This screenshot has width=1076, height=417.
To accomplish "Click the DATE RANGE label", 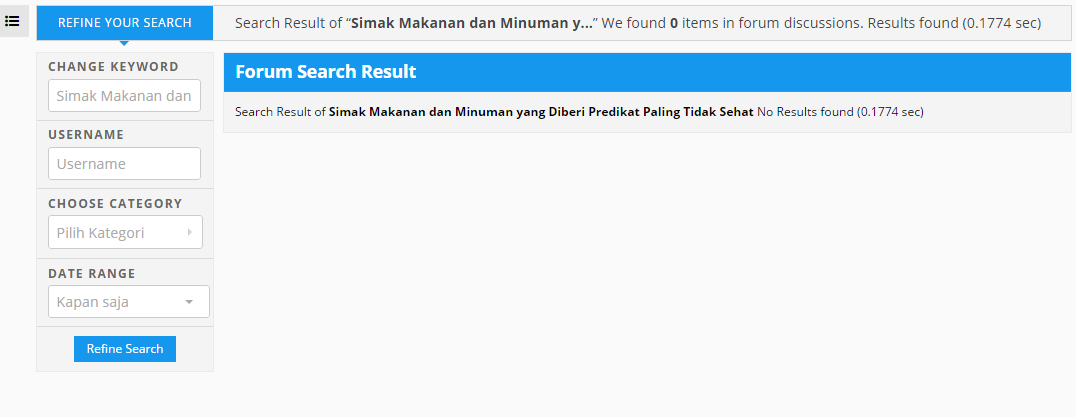I will point(92,273).
